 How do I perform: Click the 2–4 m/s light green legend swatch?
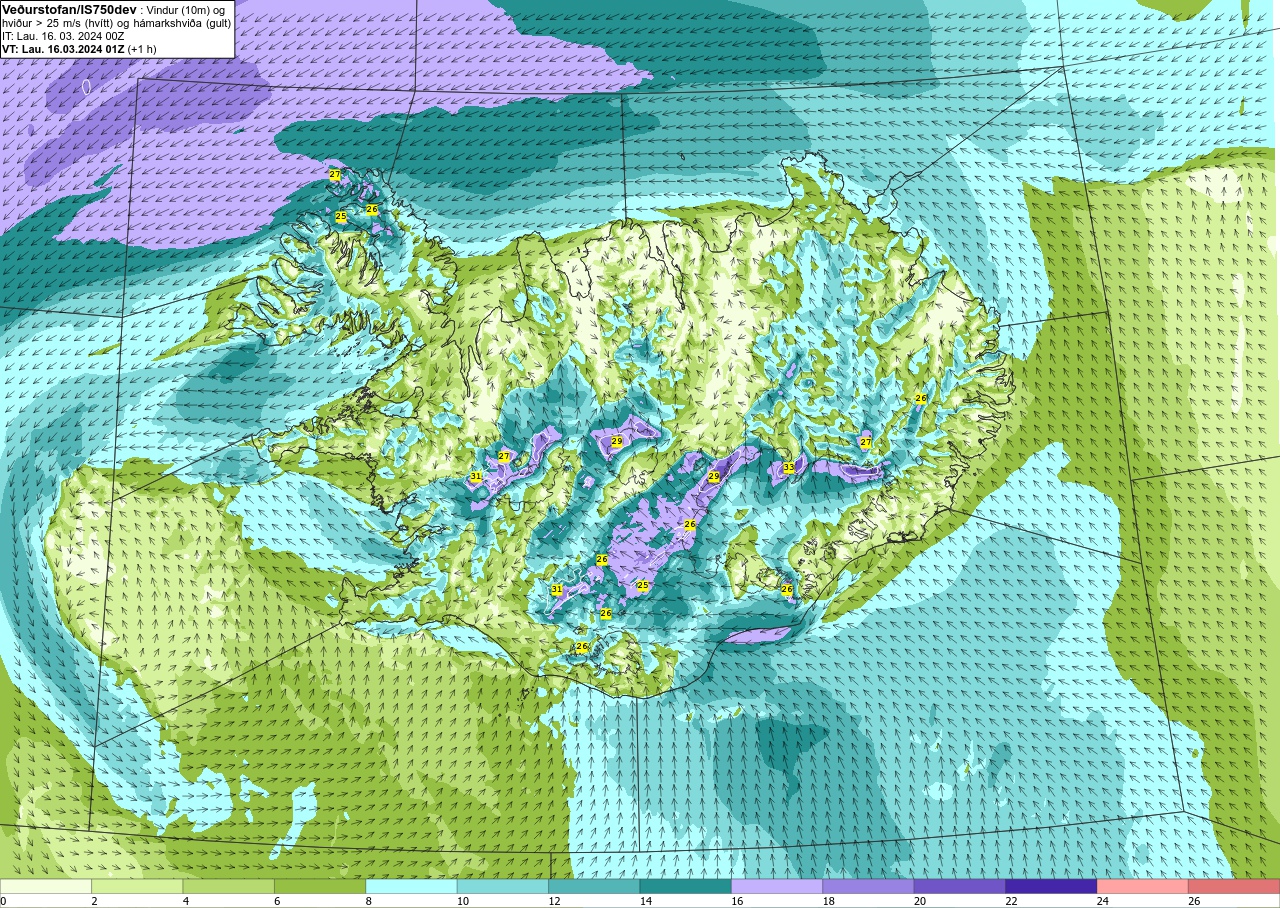tap(137, 886)
